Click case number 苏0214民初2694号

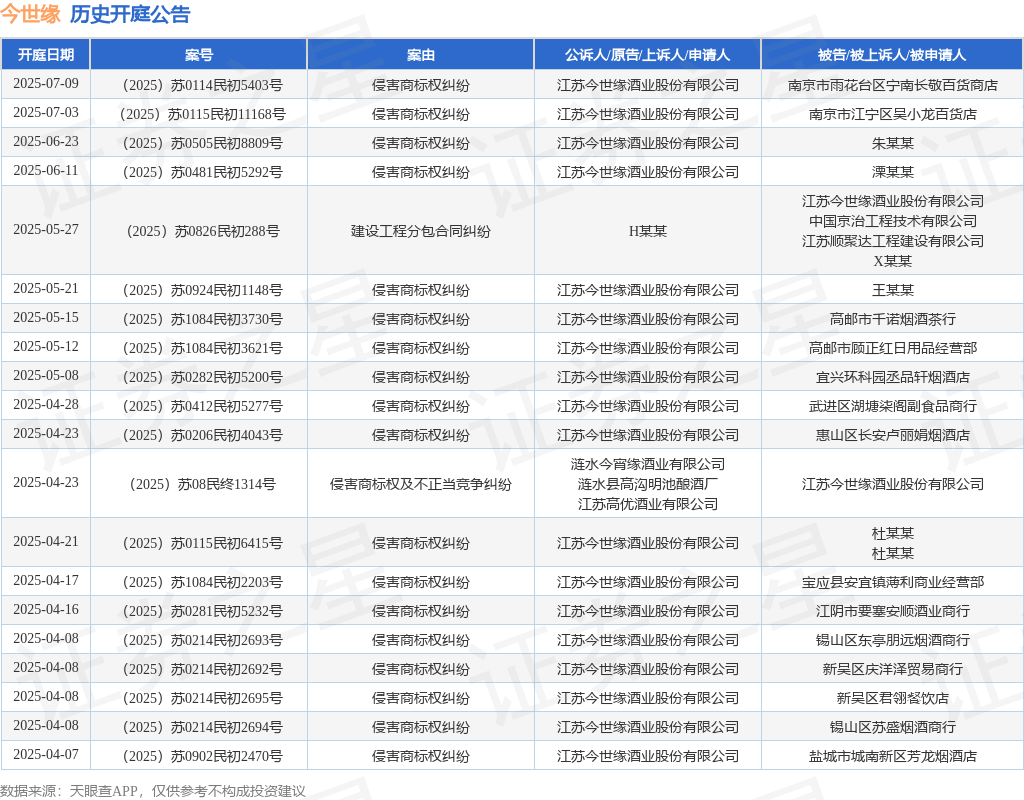tap(202, 727)
